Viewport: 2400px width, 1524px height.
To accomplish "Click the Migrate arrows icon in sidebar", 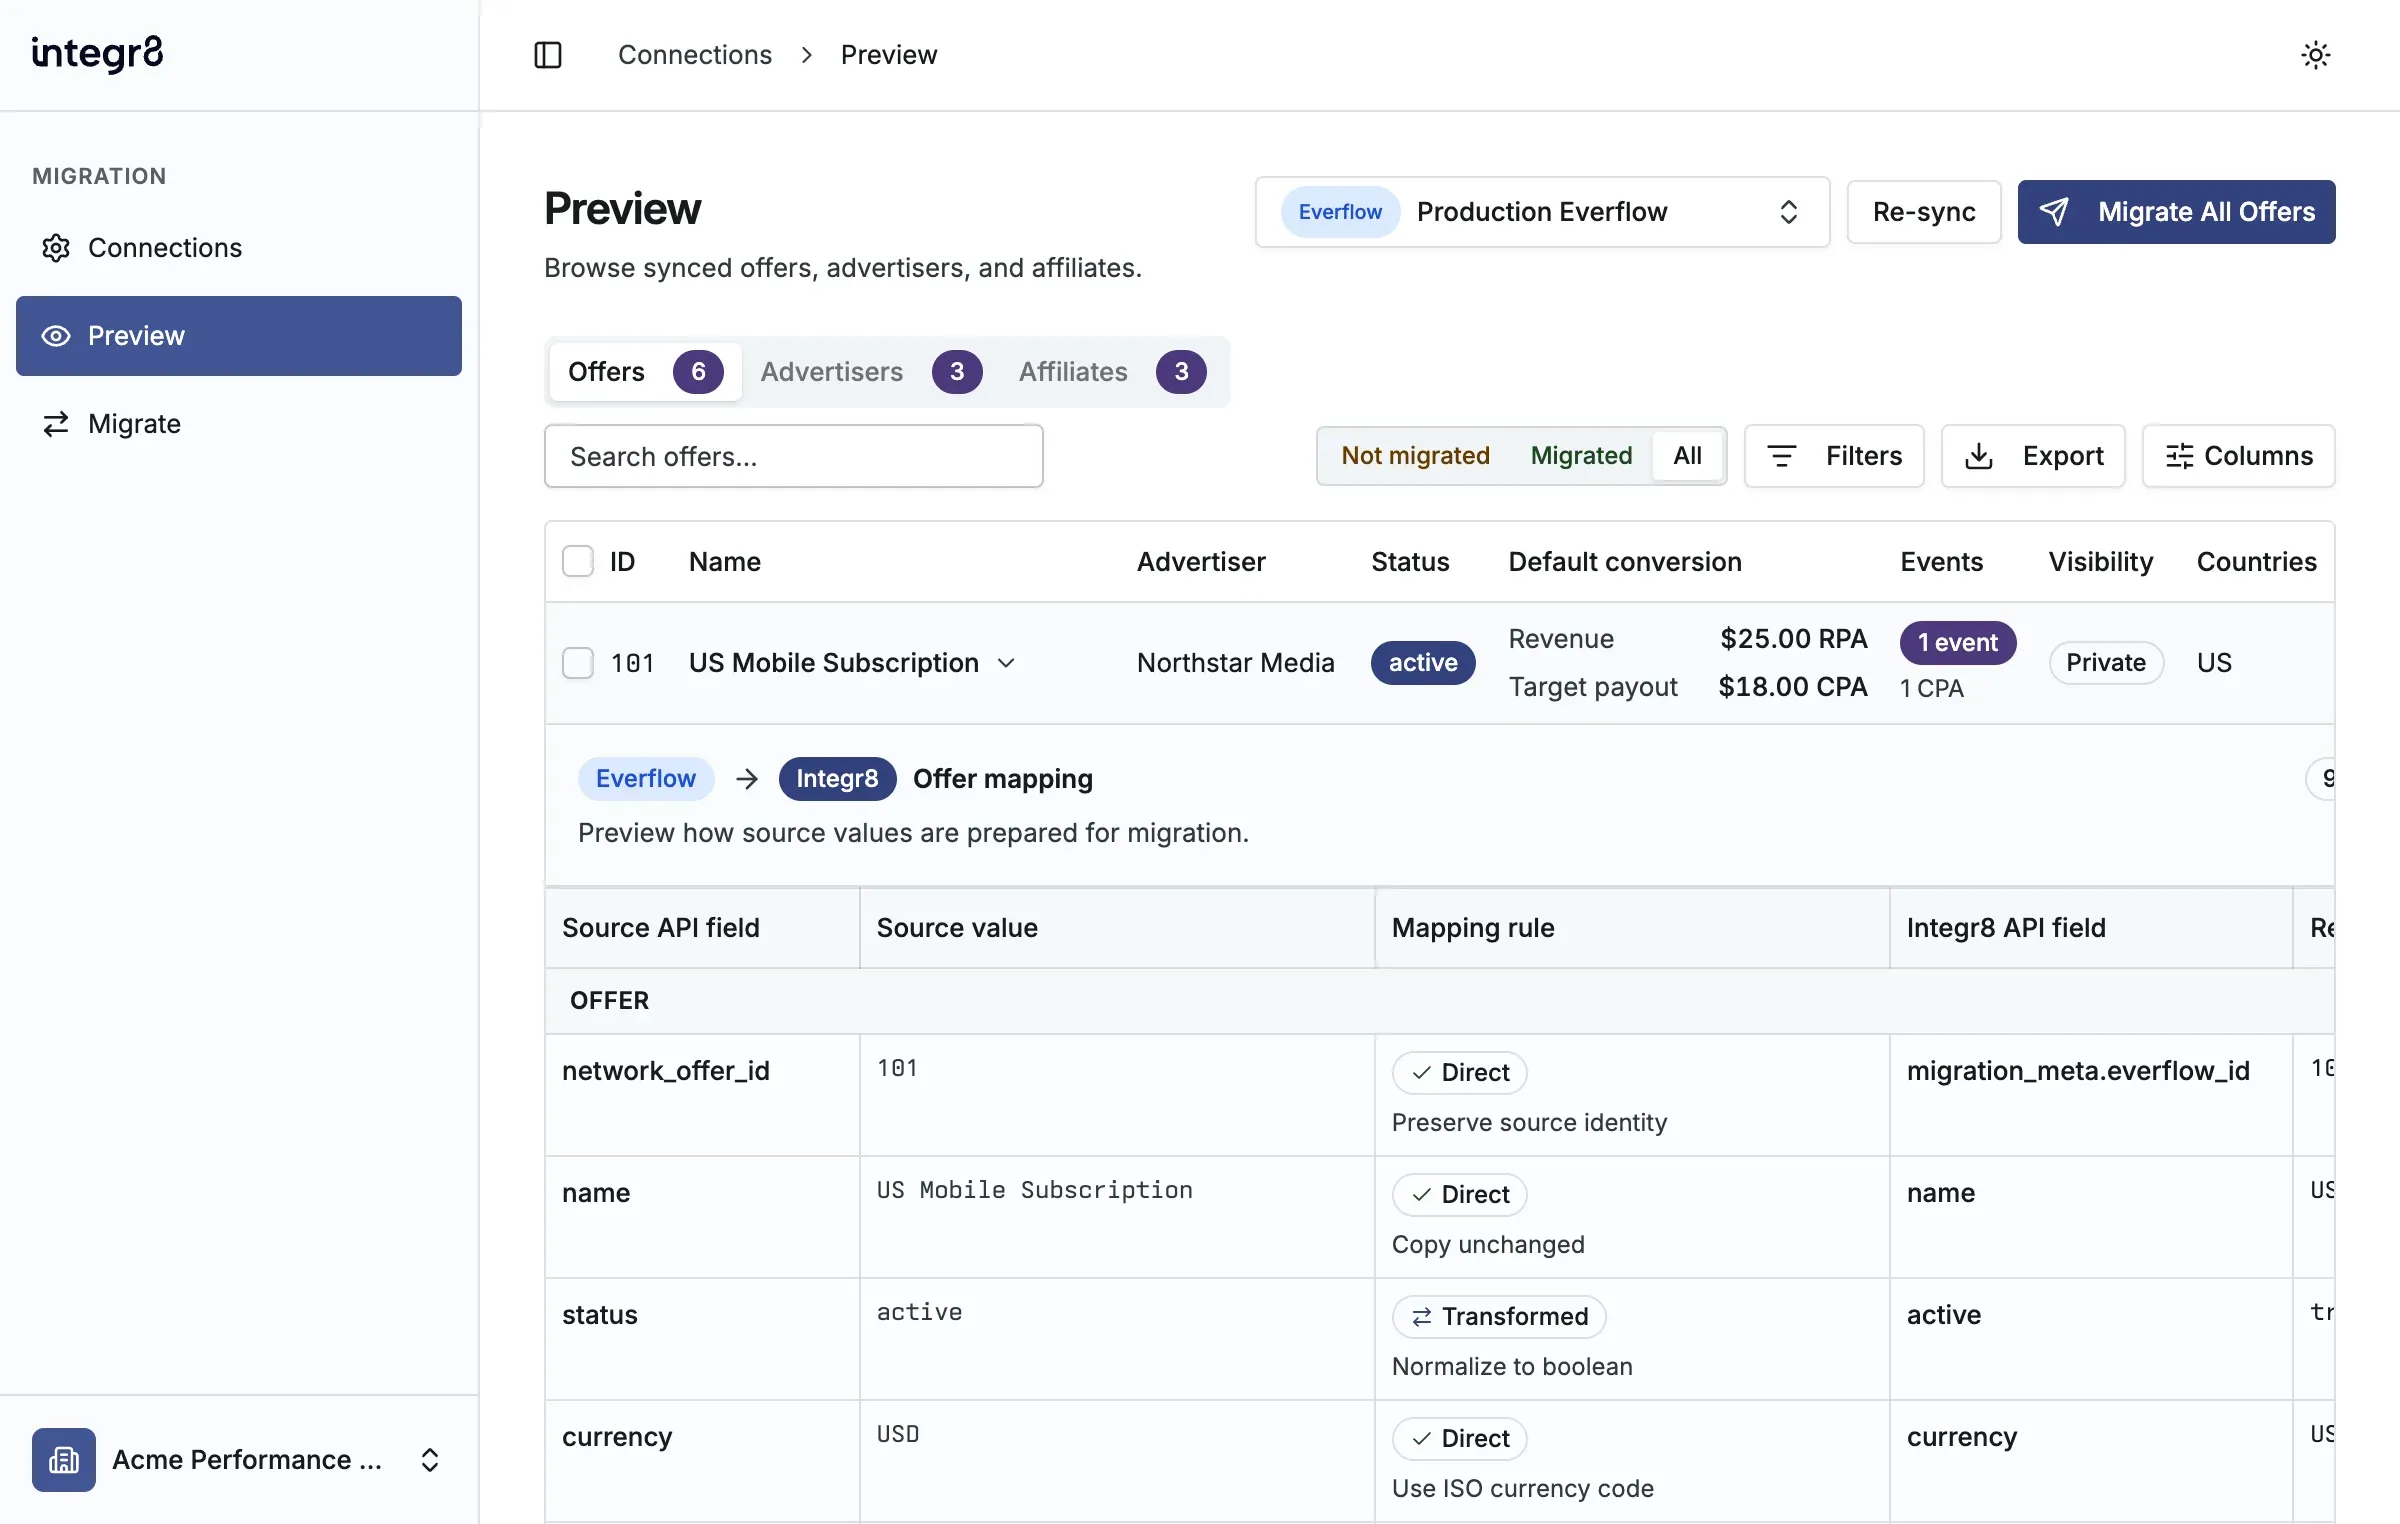I will pyautogui.click(x=56, y=424).
